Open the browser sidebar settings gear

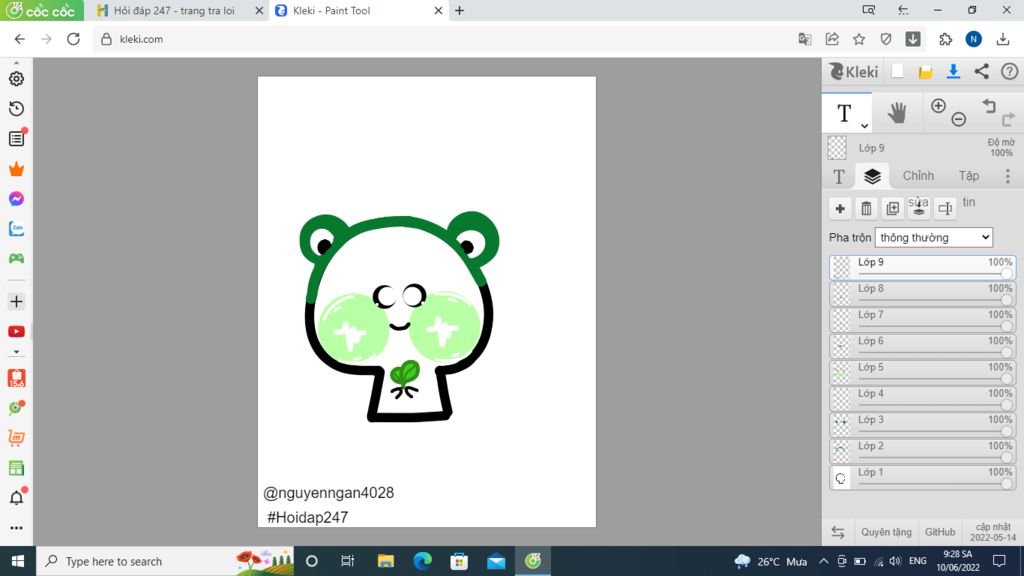tap(16, 78)
